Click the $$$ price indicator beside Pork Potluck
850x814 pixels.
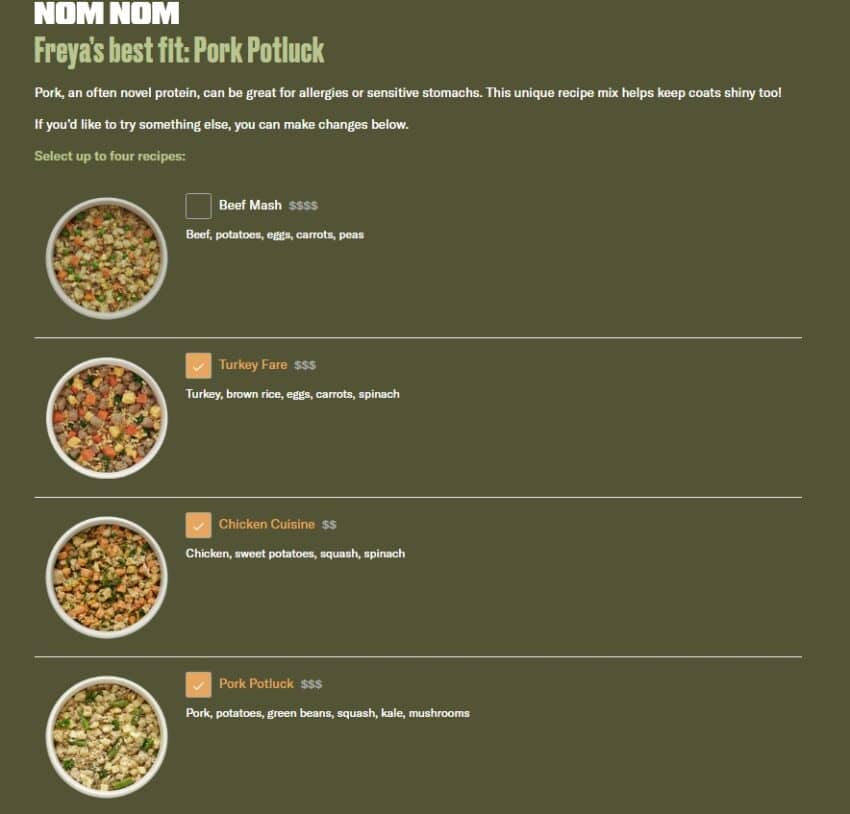point(312,684)
